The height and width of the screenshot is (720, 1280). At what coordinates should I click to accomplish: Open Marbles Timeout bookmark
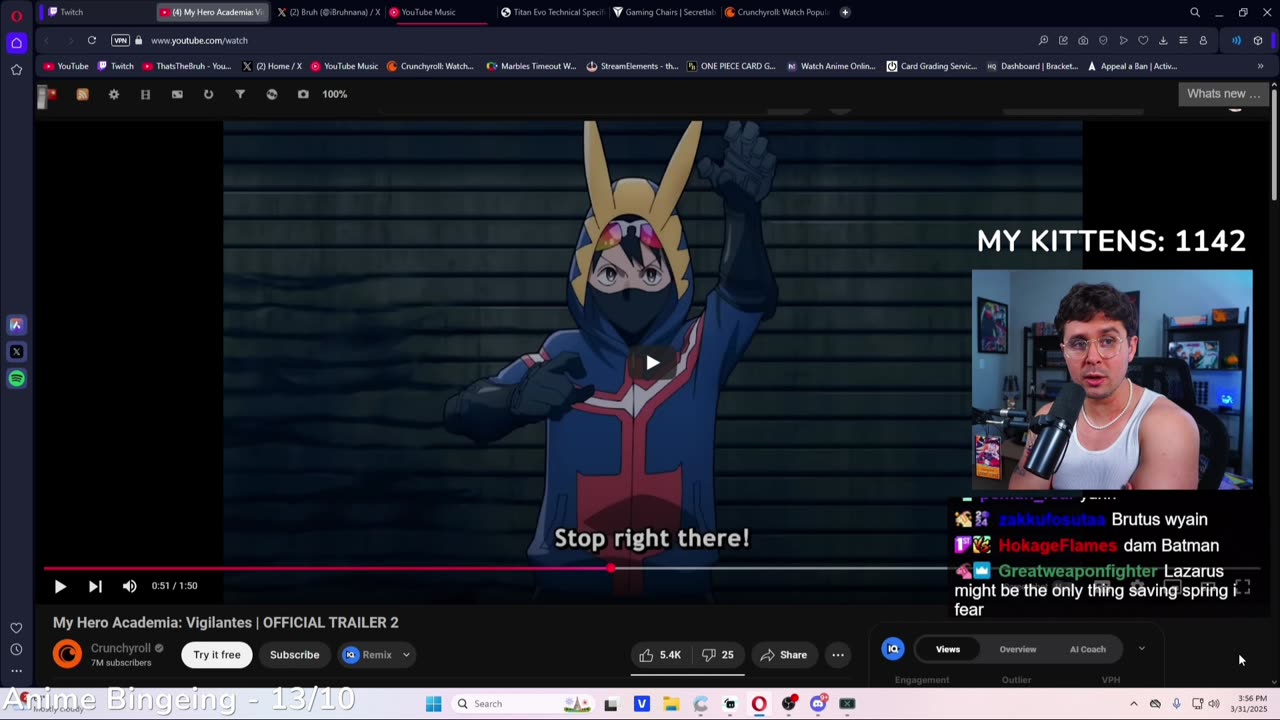point(531,66)
